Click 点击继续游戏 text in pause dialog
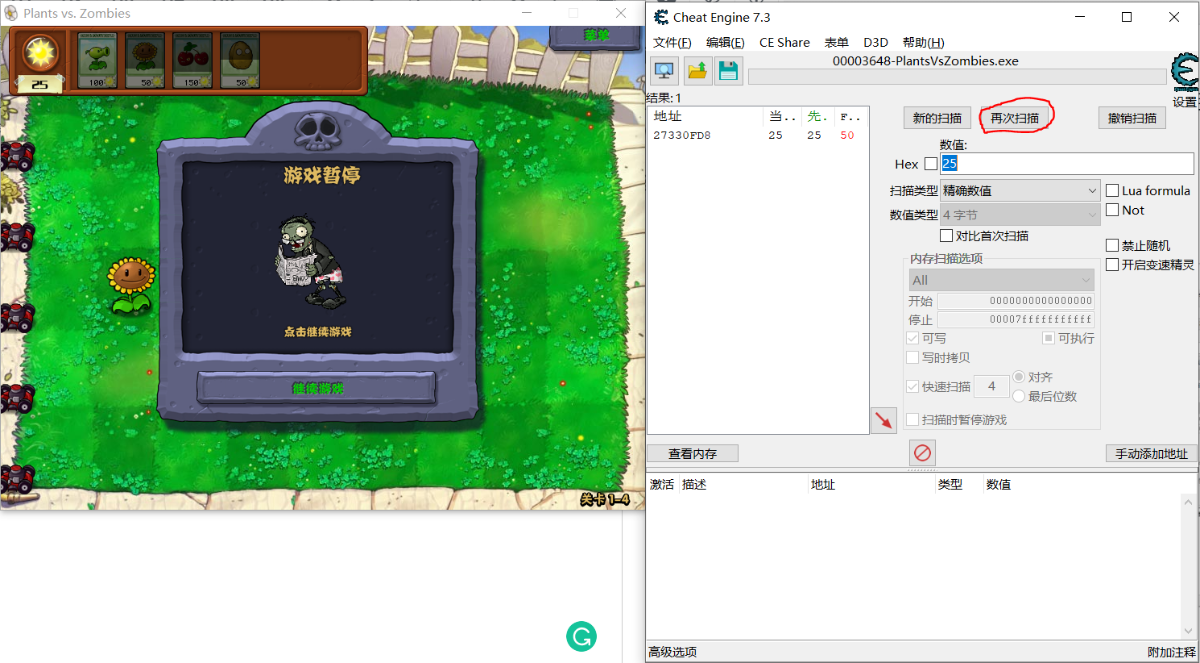The height and width of the screenshot is (663, 1200). coord(317,332)
